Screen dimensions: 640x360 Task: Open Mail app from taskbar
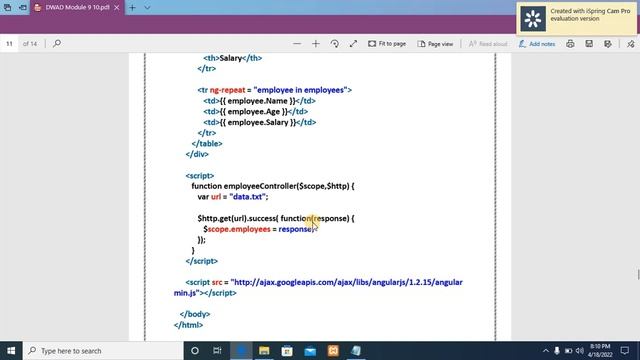coord(310,351)
